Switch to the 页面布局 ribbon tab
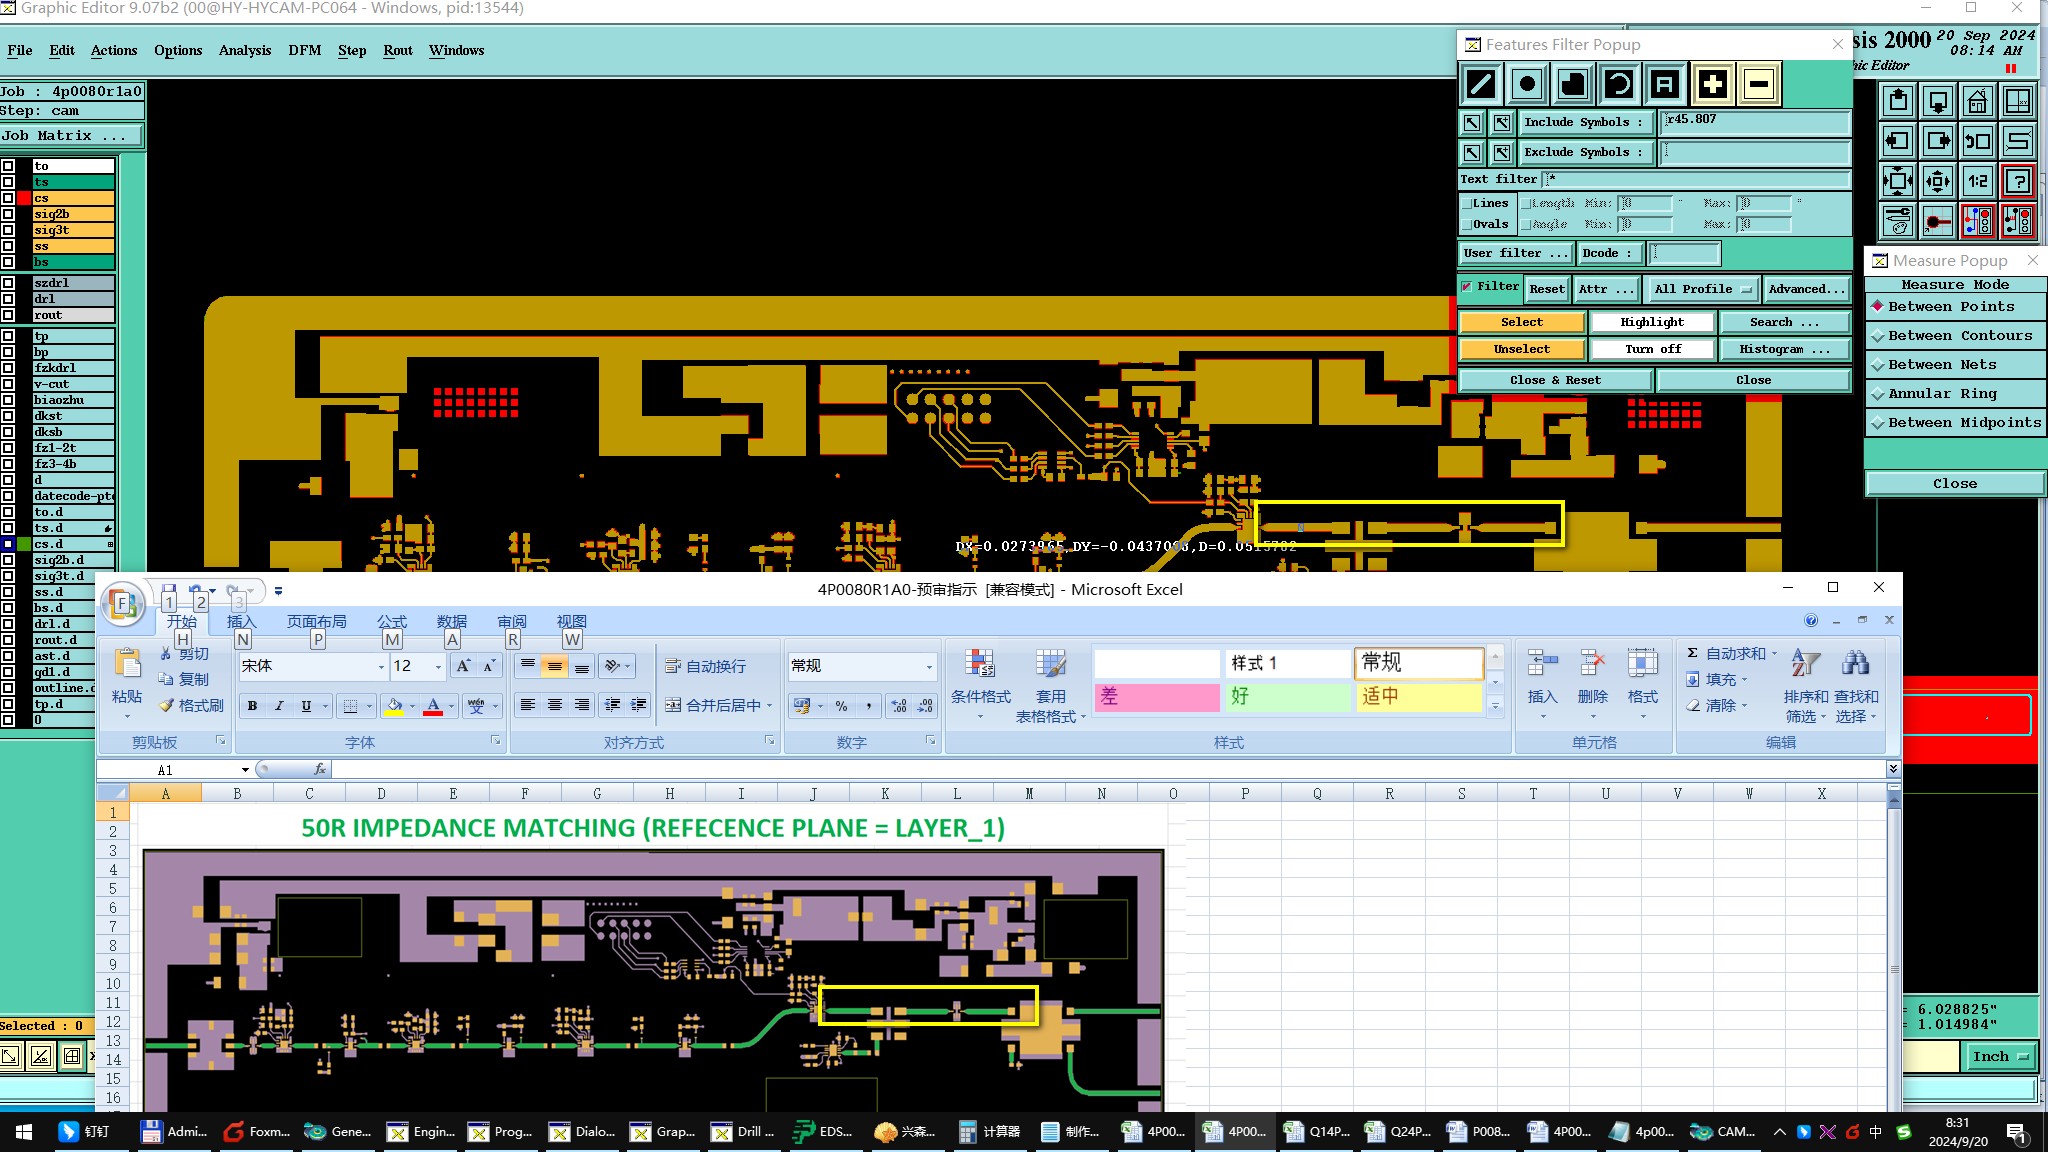This screenshot has width=2048, height=1152. (x=316, y=622)
